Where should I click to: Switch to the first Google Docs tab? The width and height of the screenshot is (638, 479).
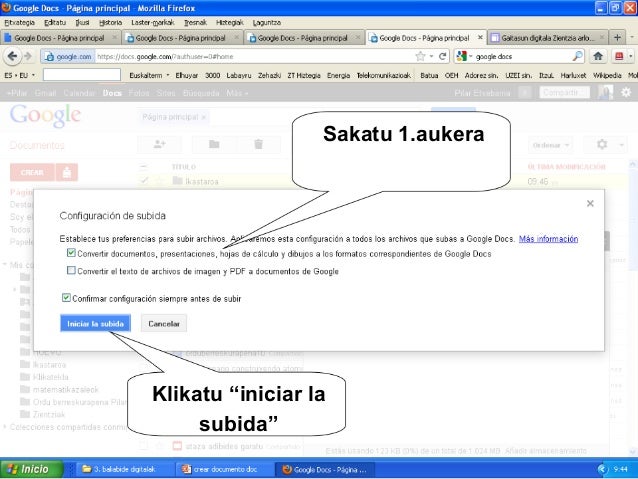coord(60,38)
